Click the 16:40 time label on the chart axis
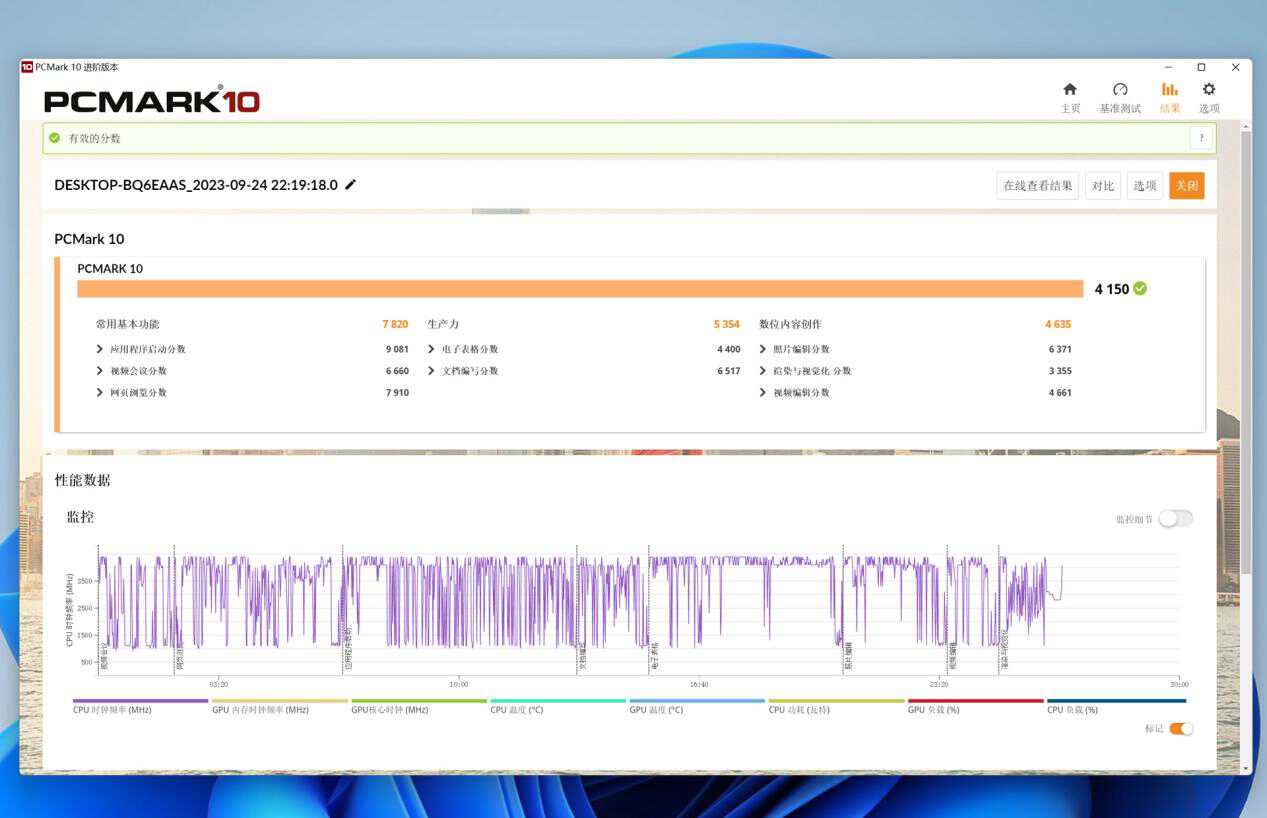 click(x=698, y=684)
